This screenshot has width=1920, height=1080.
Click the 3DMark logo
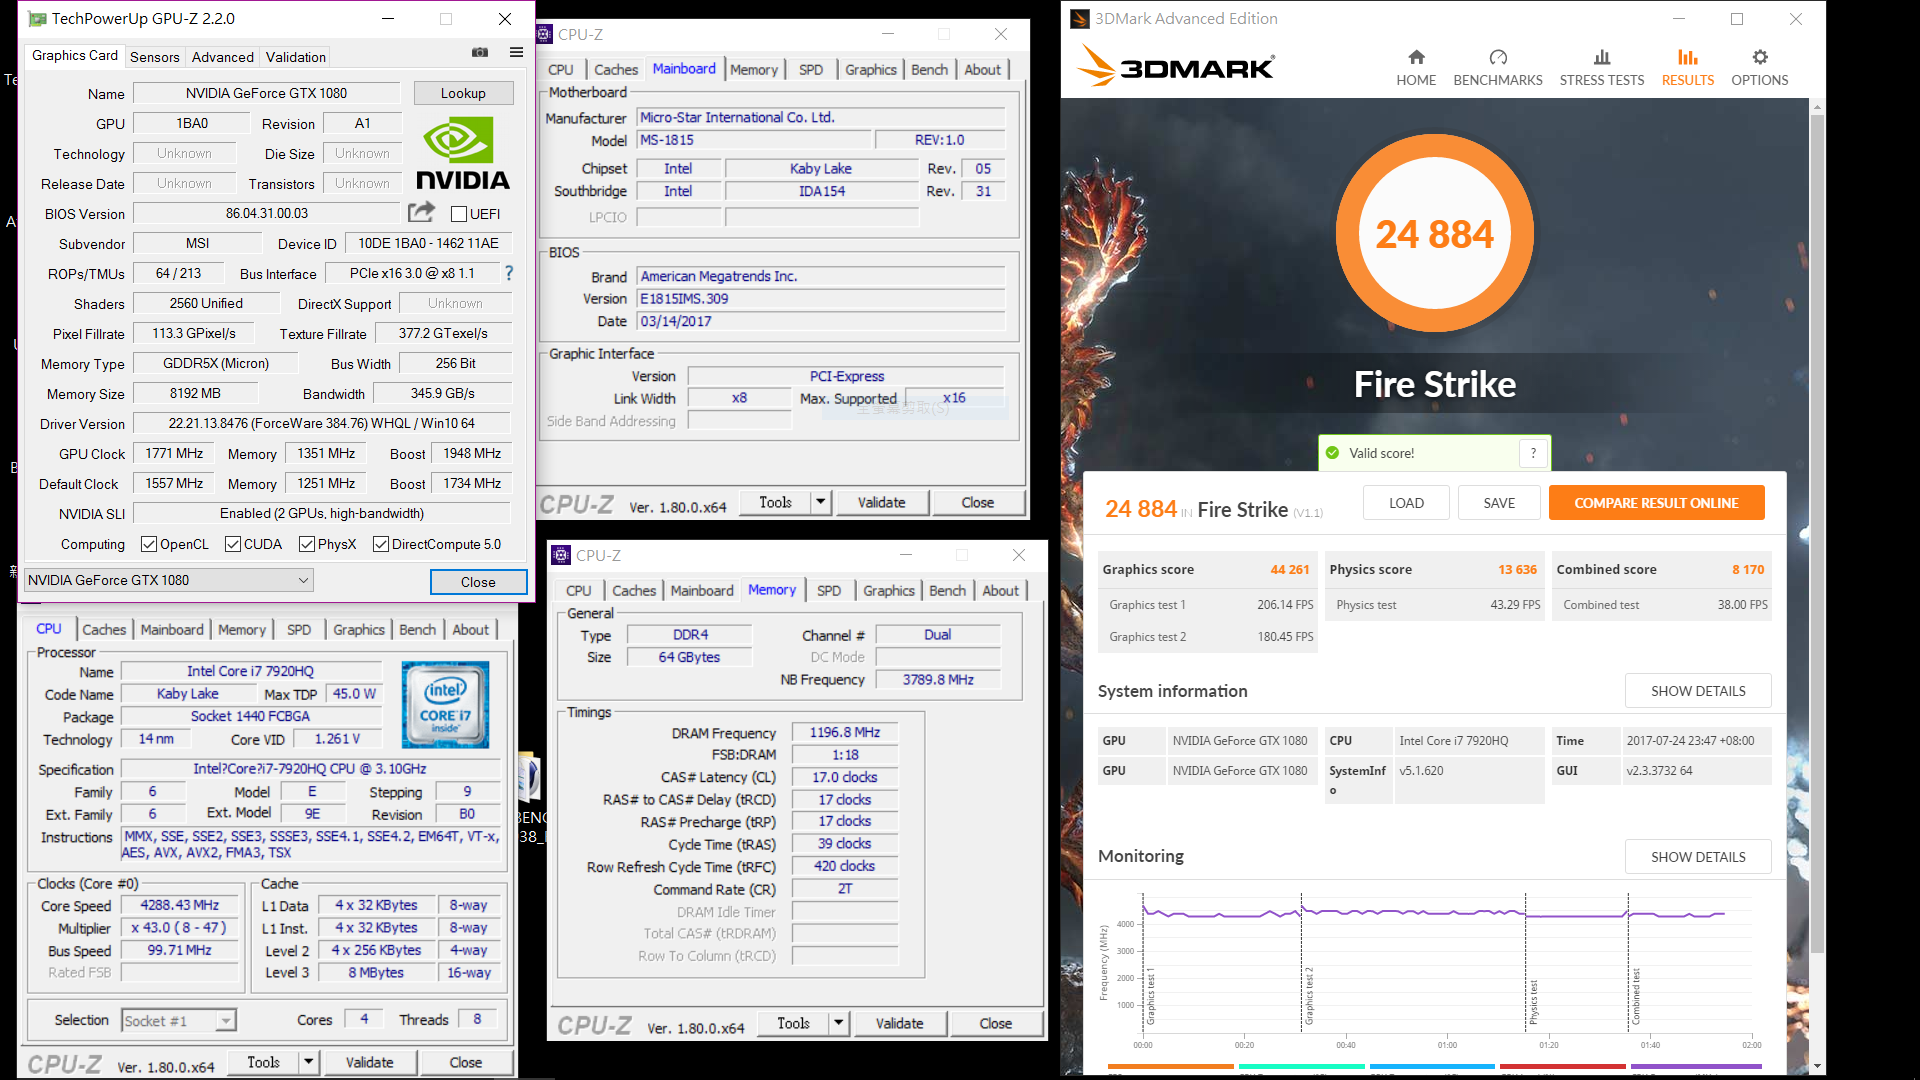click(1176, 66)
